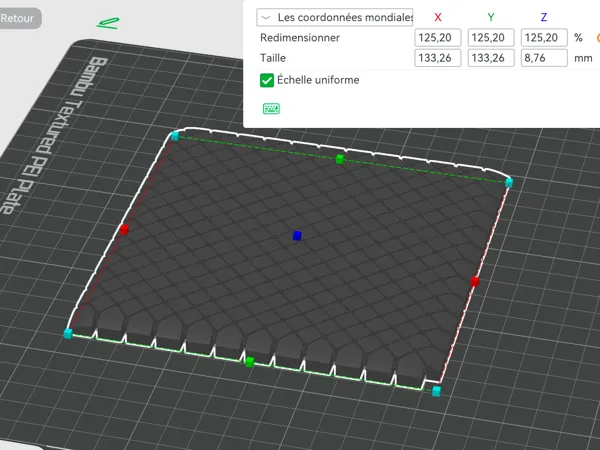Click the blue center Z scale handle
The image size is (600, 450).
click(x=297, y=235)
